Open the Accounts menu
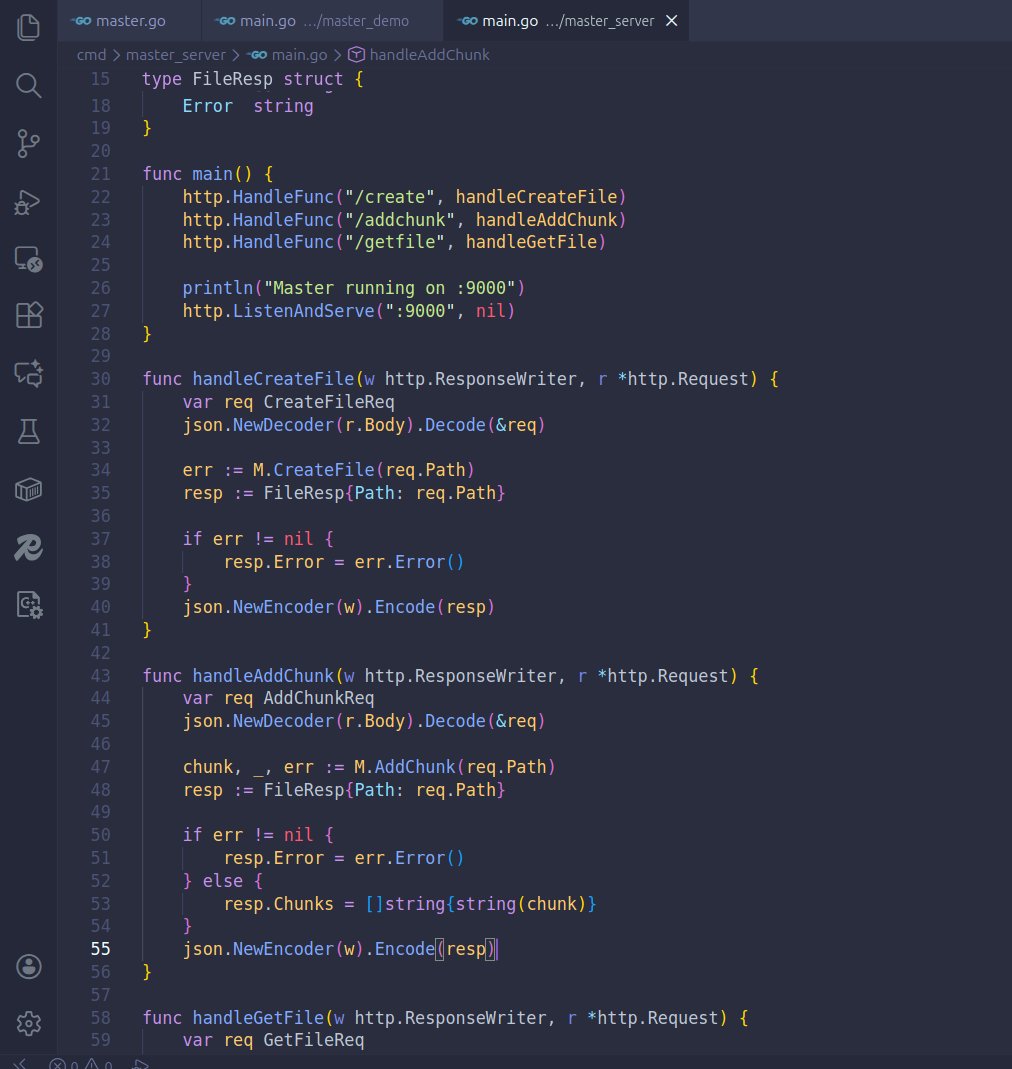 coord(28,966)
